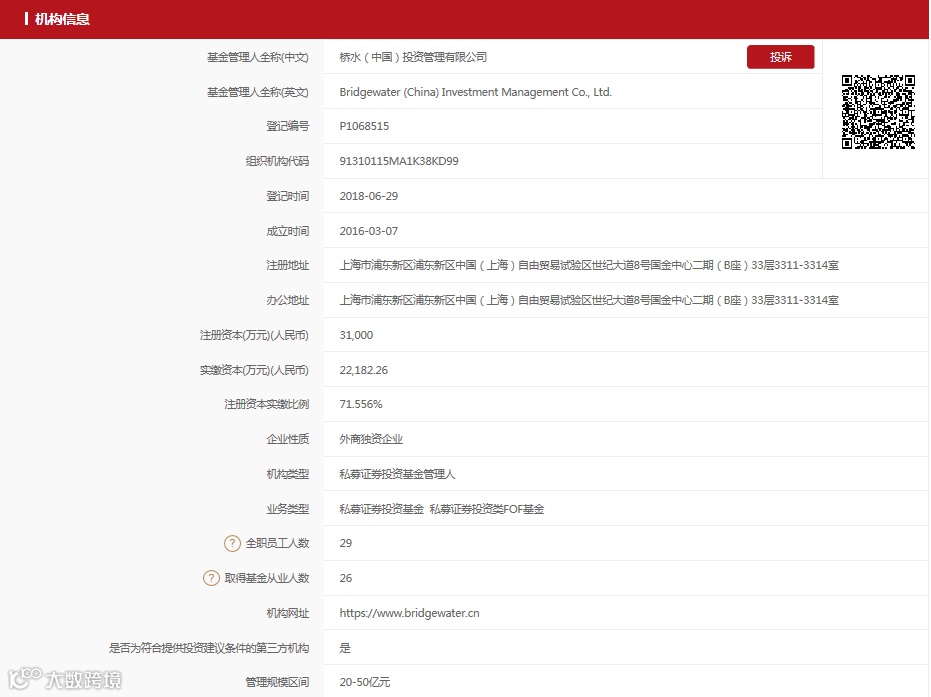The width and height of the screenshot is (931, 697).
Task: Click the label 登记编号
Action: pos(287,126)
